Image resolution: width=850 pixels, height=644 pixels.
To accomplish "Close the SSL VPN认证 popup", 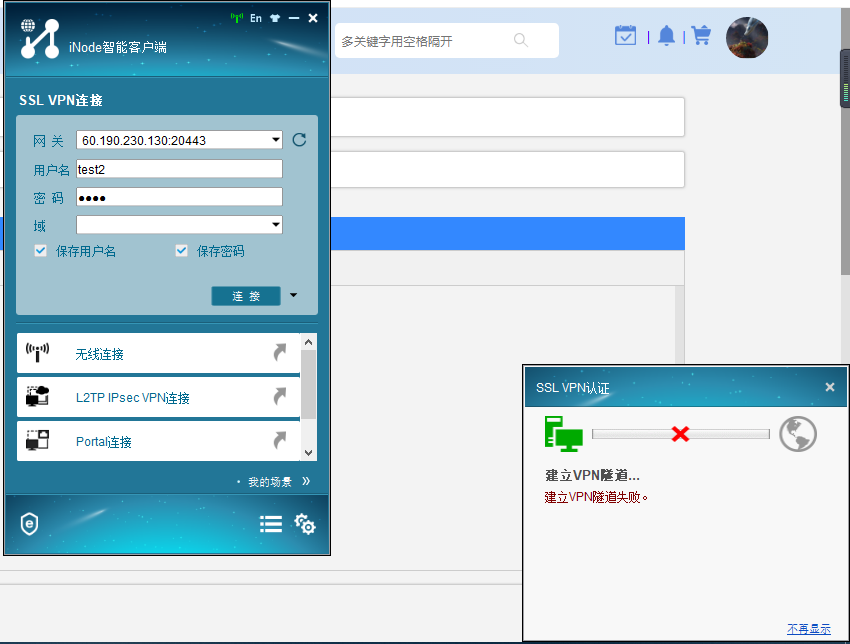I will click(829, 387).
